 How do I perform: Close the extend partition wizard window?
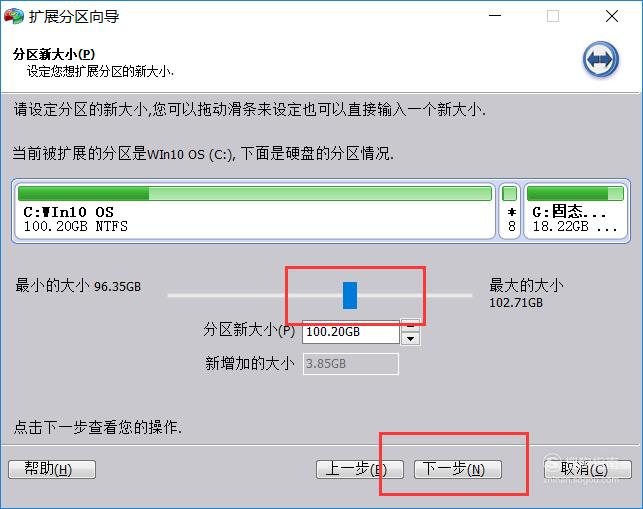point(612,16)
